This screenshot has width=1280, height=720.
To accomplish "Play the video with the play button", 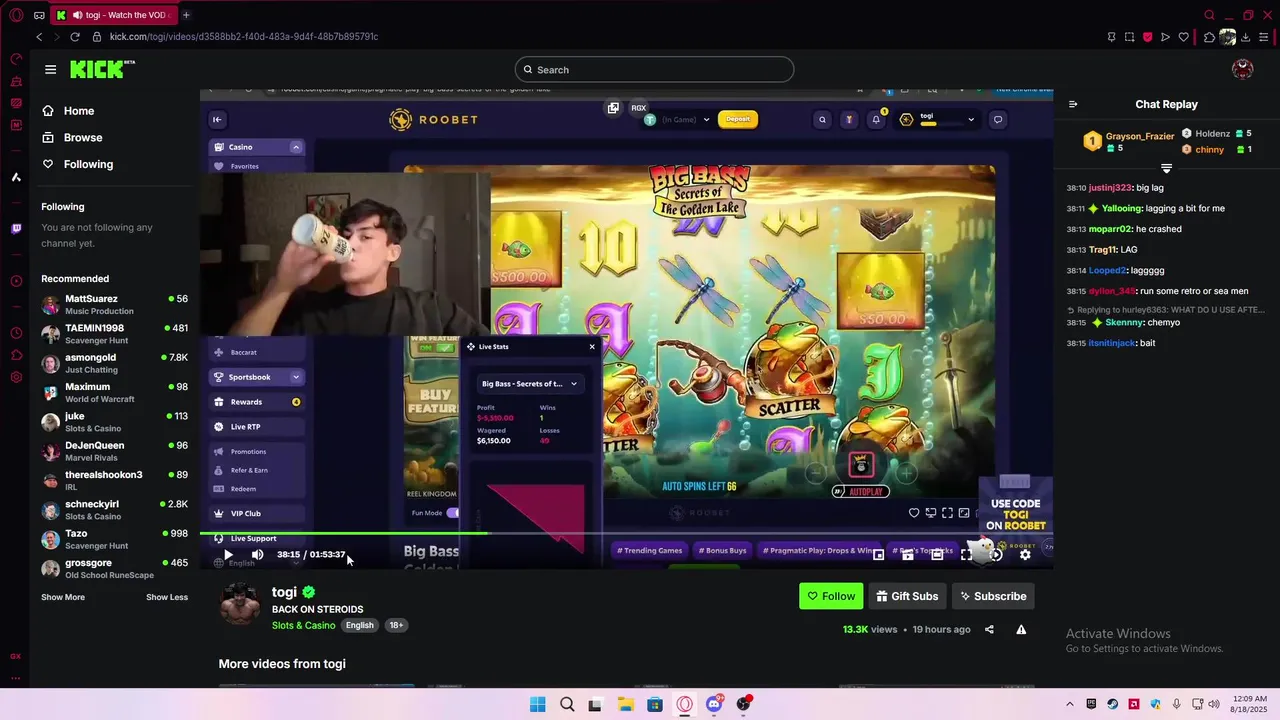I will 228,554.
